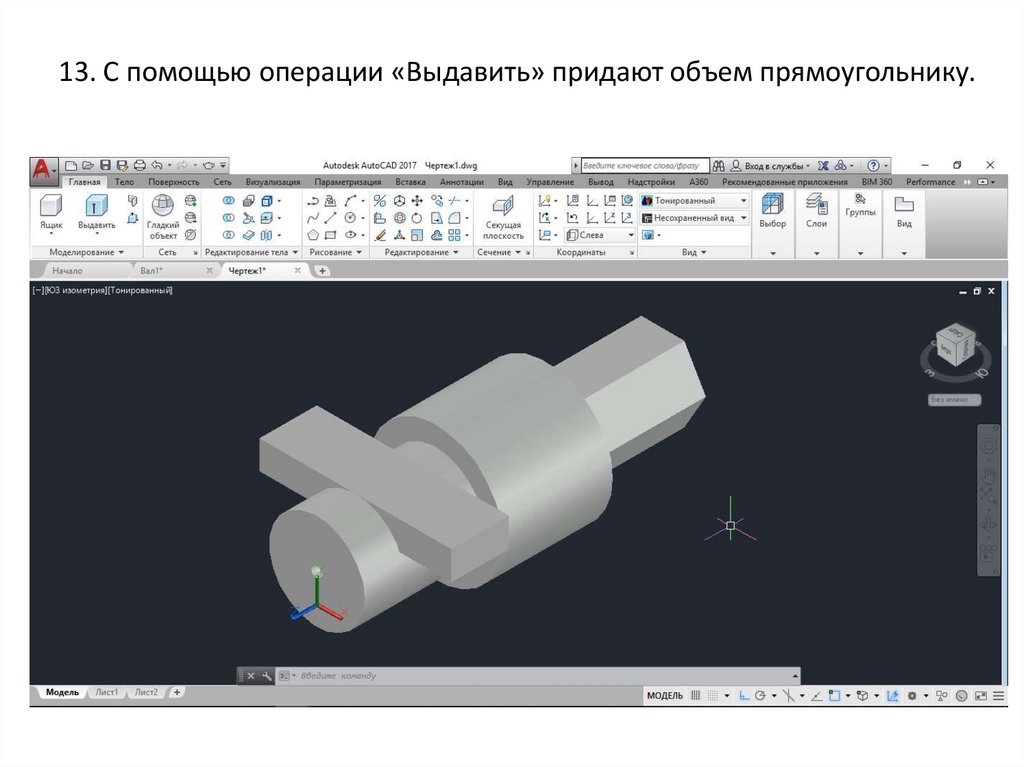Expand the Моделирование panel
1024x767 pixels.
pyautogui.click(x=87, y=252)
